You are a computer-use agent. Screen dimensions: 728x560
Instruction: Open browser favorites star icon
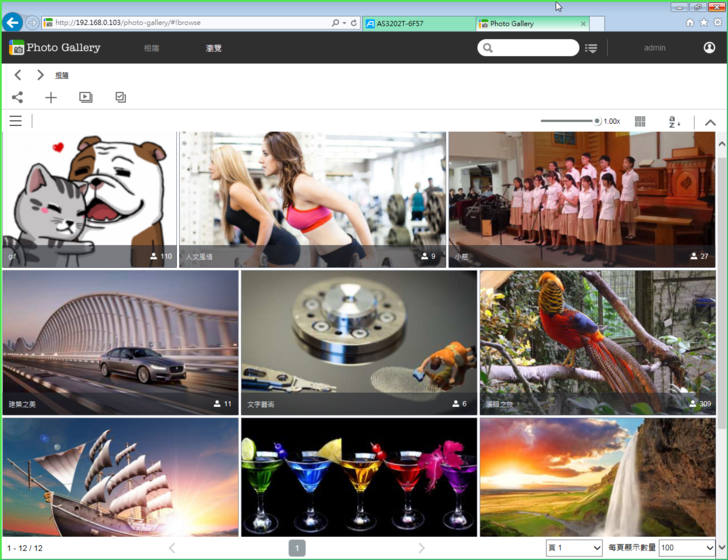704,22
